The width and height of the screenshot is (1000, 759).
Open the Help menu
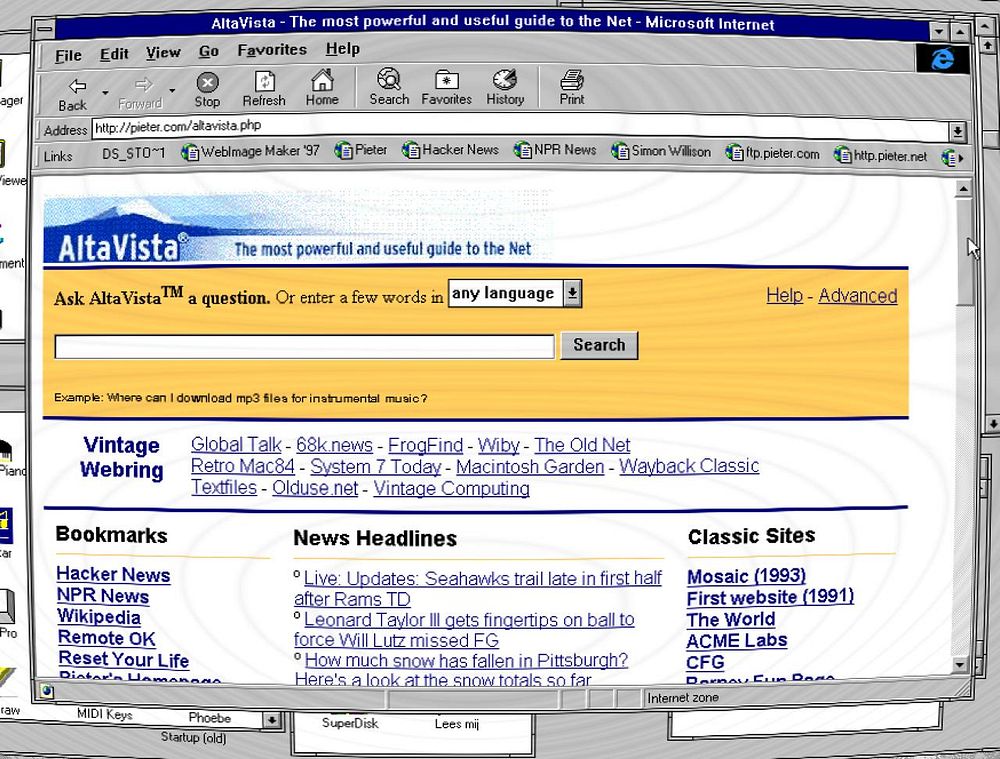342,49
